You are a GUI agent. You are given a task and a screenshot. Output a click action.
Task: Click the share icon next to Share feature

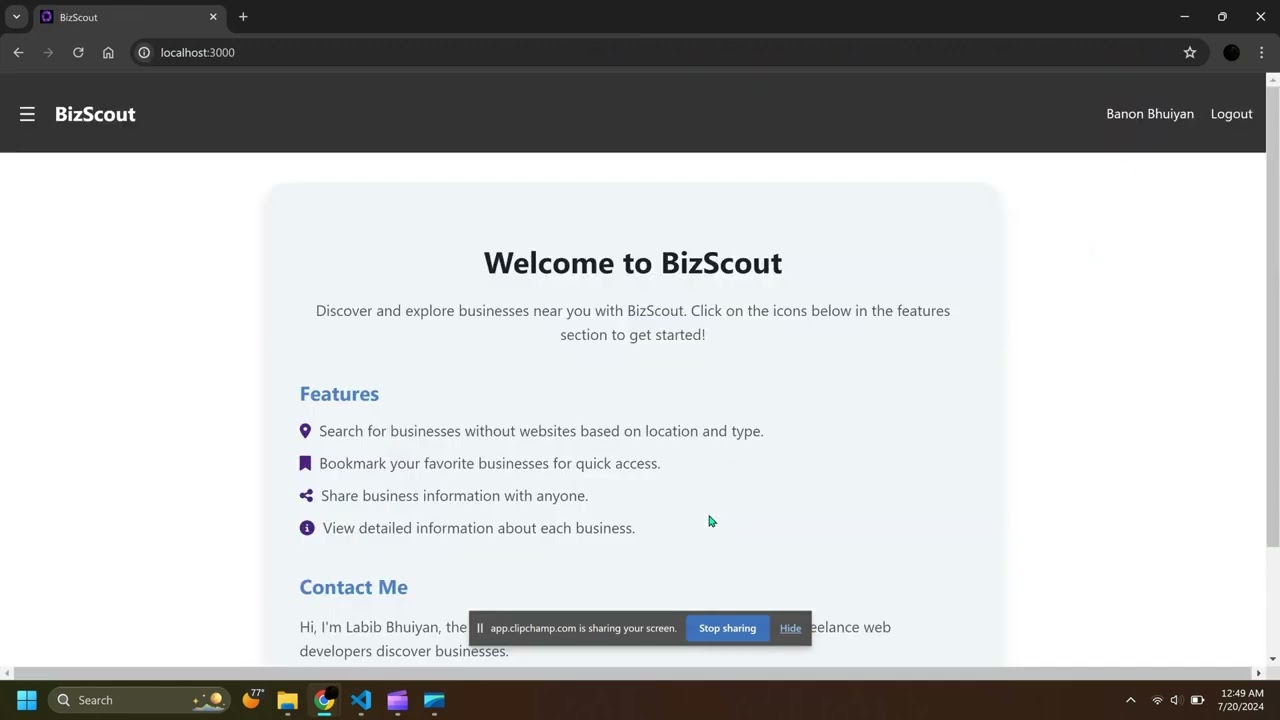pos(306,495)
